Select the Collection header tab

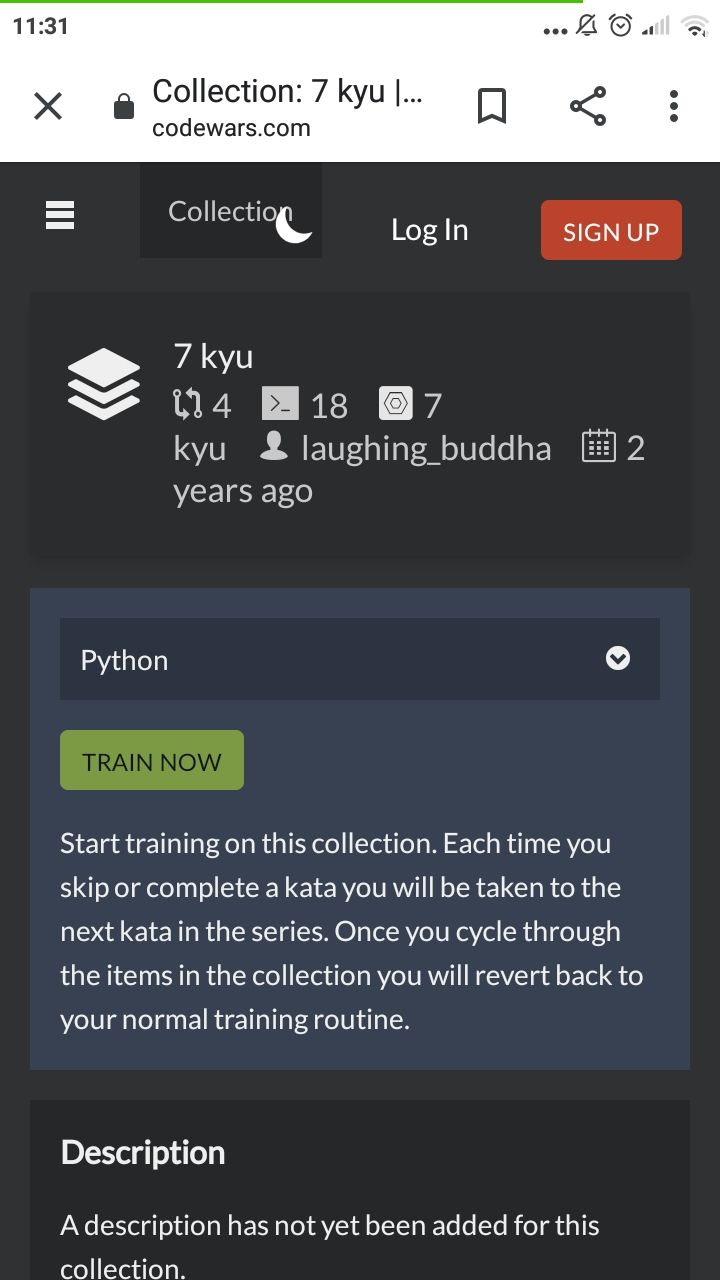point(231,212)
